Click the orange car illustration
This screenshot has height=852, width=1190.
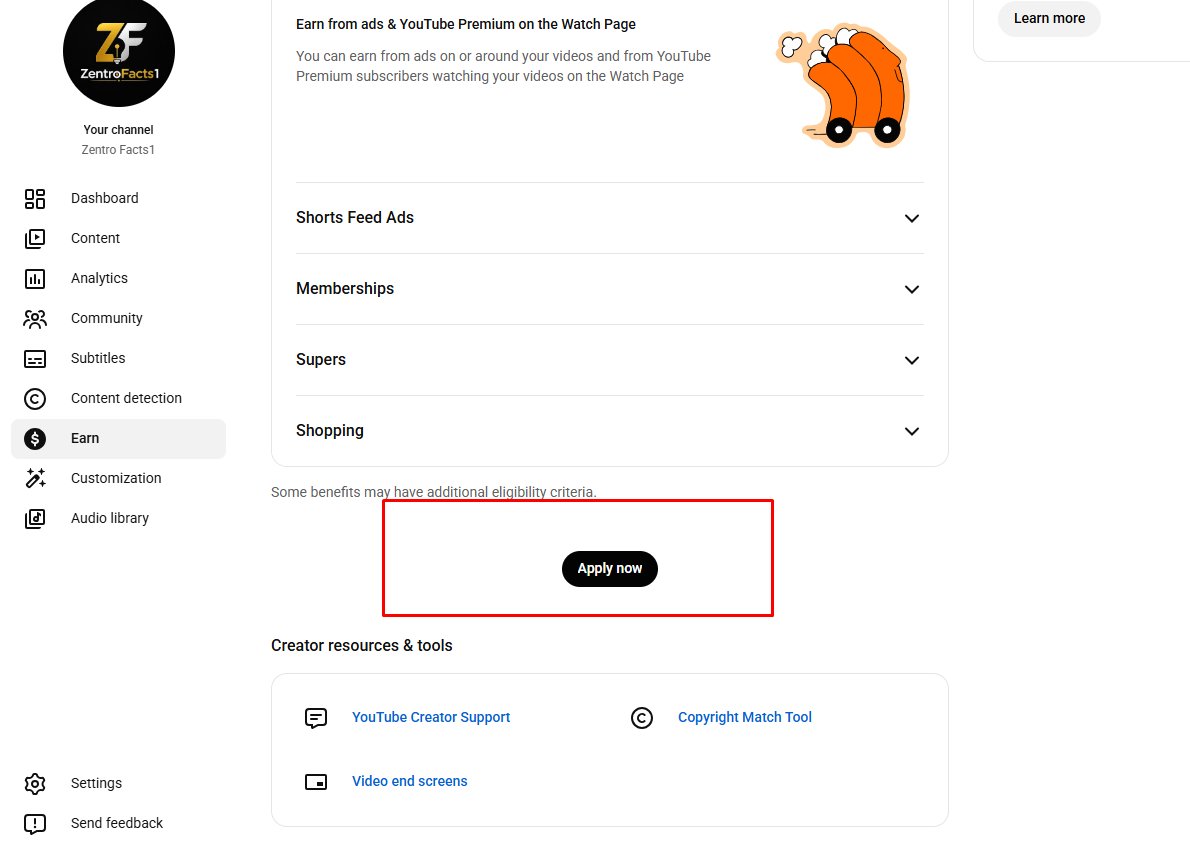tap(844, 85)
